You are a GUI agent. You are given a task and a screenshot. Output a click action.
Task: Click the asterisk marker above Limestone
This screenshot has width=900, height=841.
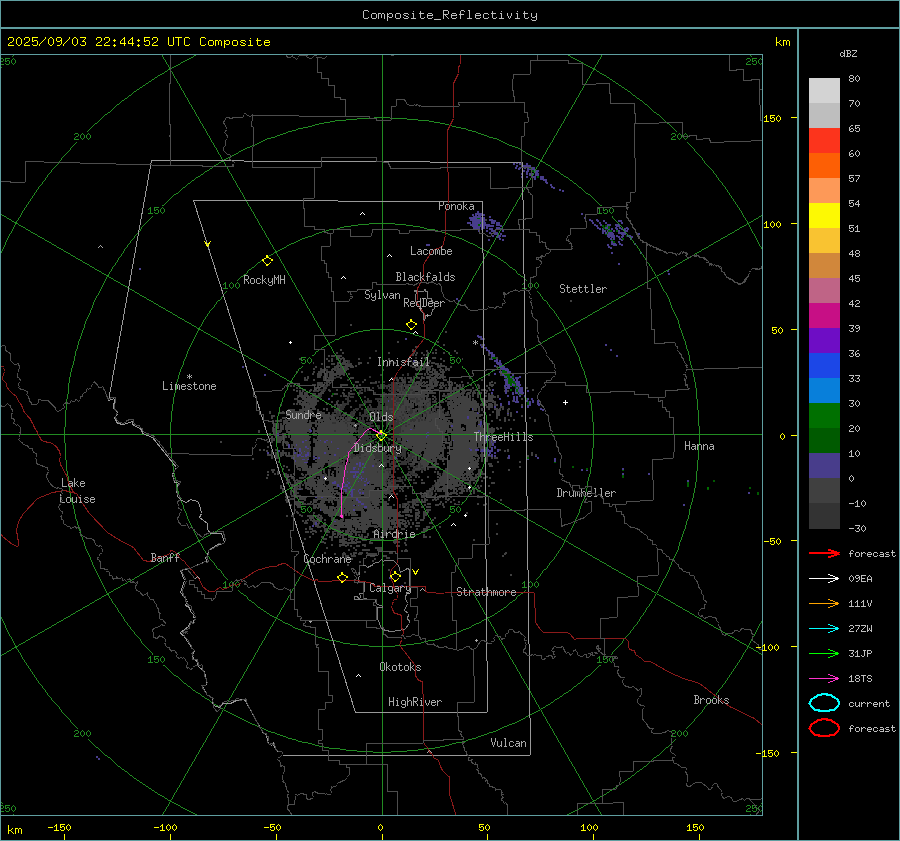(189, 377)
